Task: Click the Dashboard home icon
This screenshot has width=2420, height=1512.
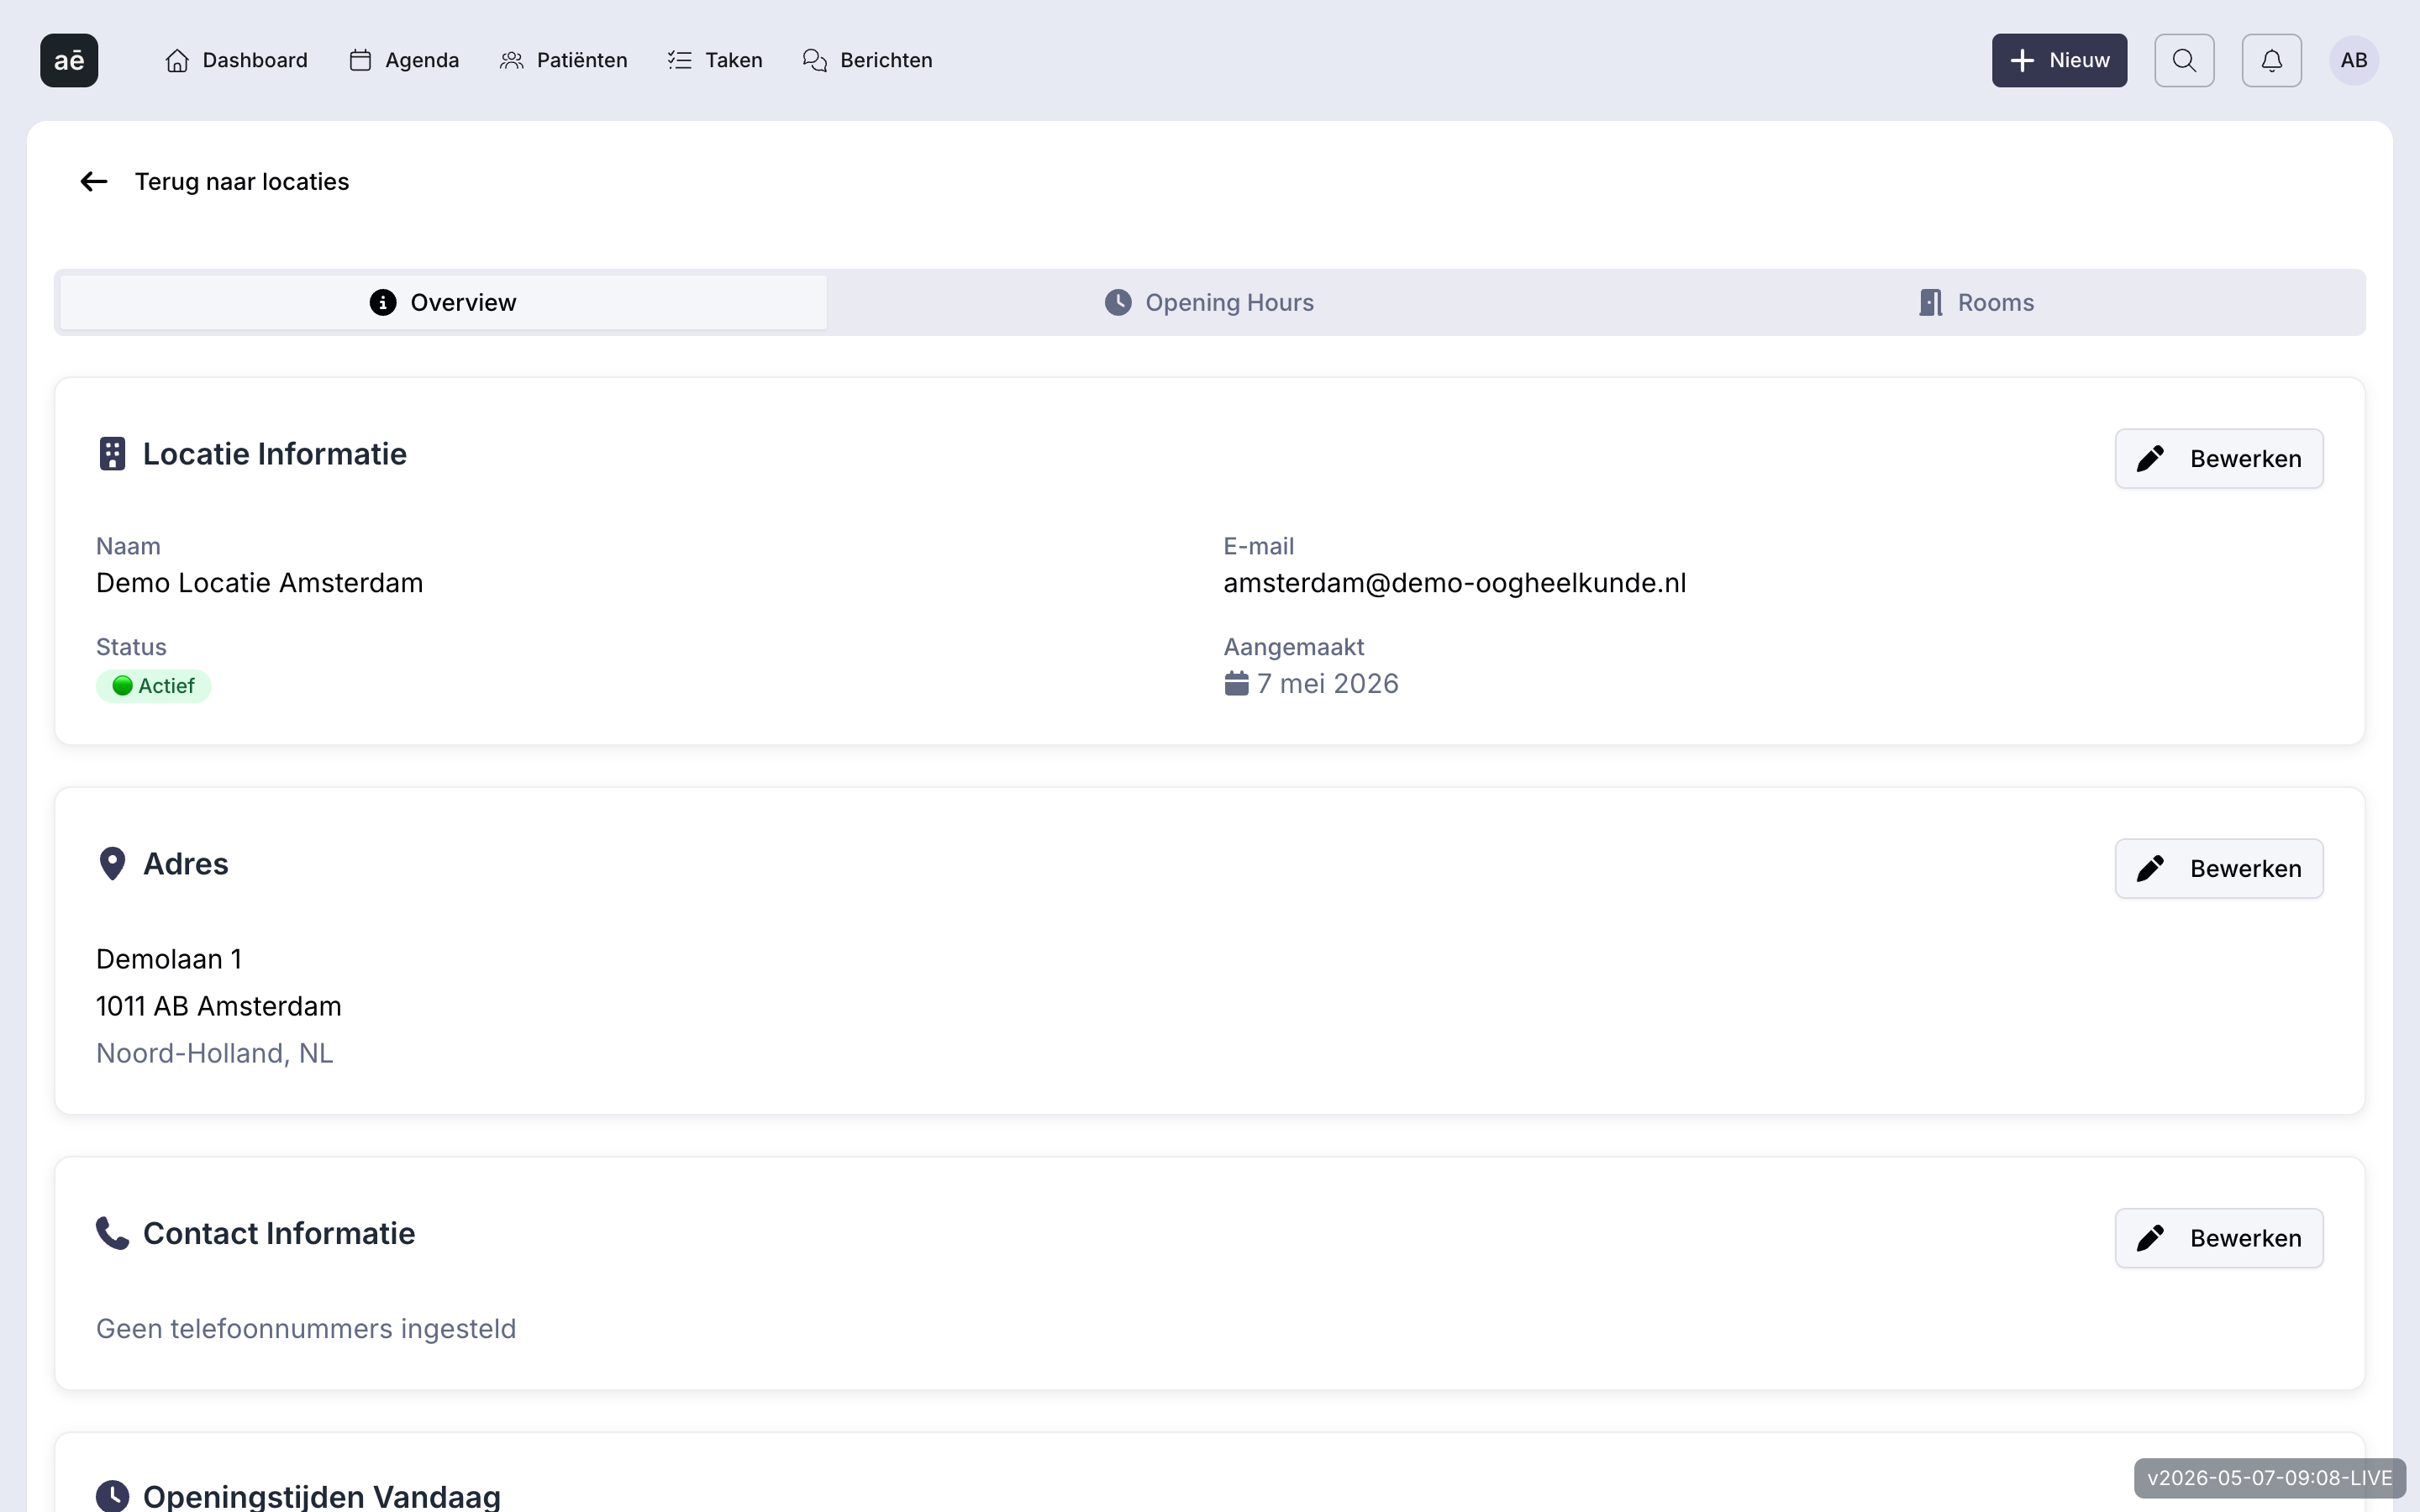Action: [177, 60]
